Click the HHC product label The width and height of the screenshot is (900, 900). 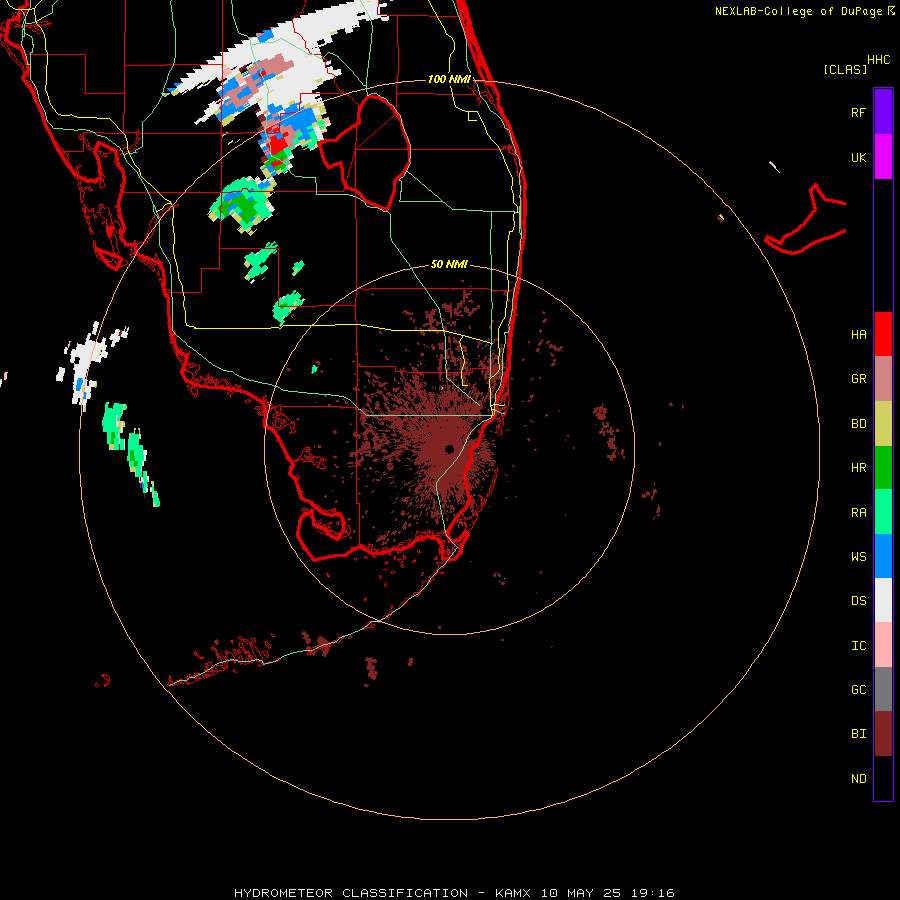coord(878,59)
